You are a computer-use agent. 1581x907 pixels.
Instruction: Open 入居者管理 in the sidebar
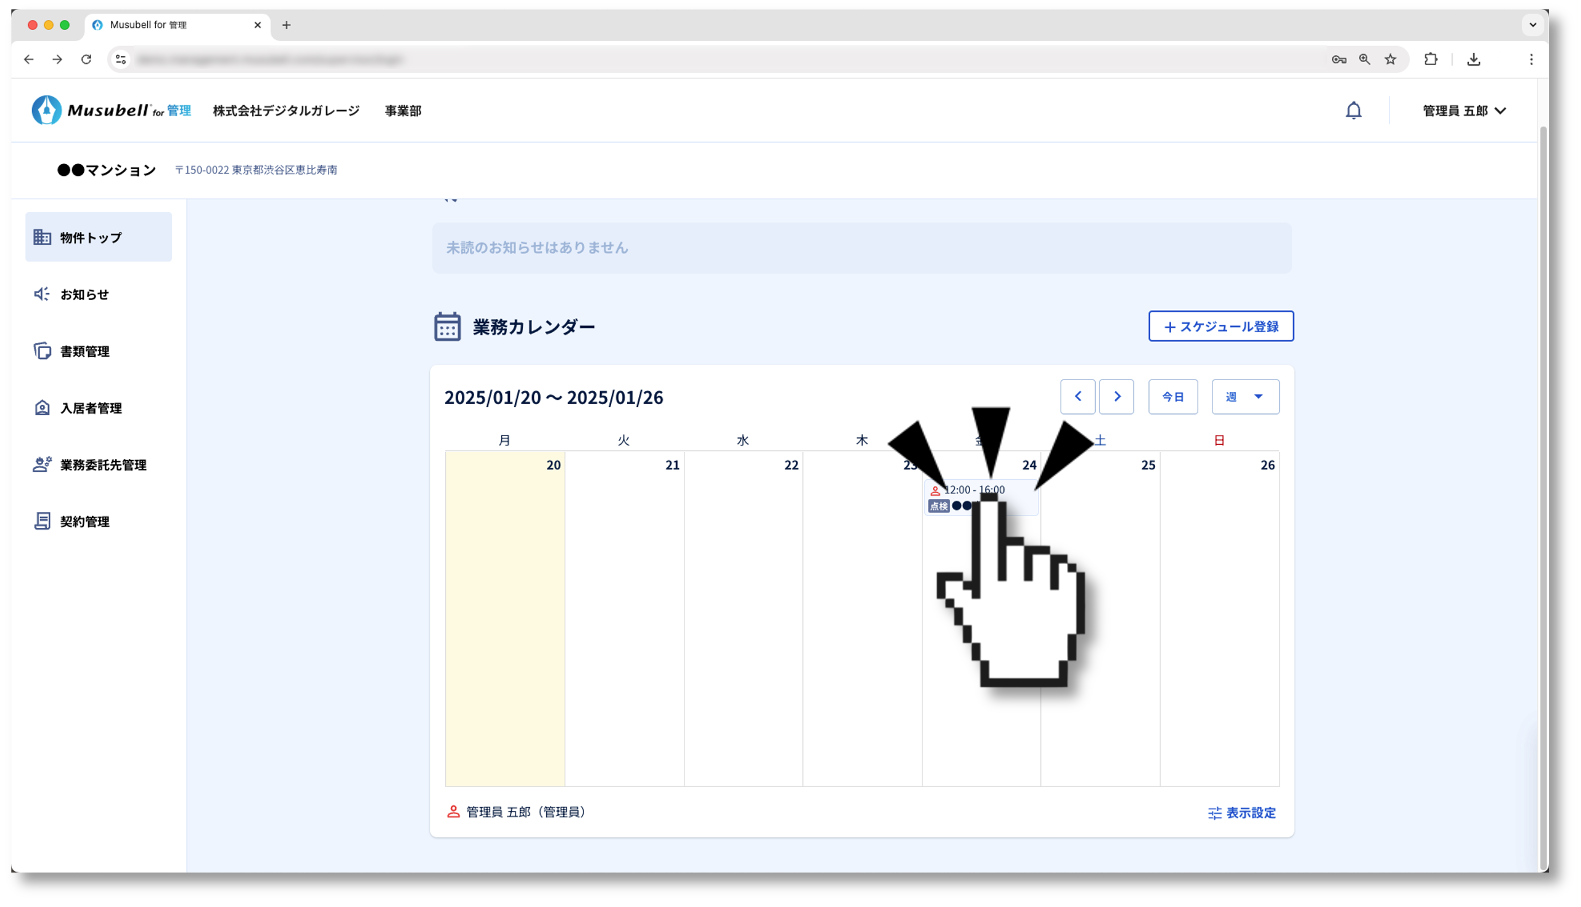(90, 408)
